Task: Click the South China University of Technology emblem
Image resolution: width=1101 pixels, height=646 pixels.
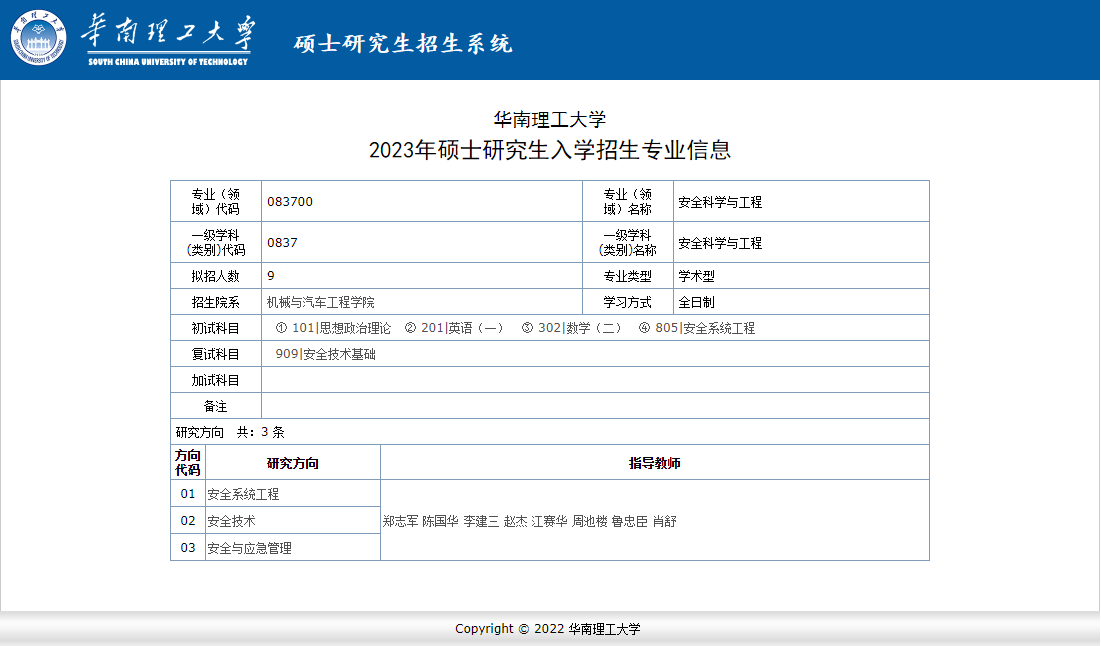Action: [x=39, y=38]
